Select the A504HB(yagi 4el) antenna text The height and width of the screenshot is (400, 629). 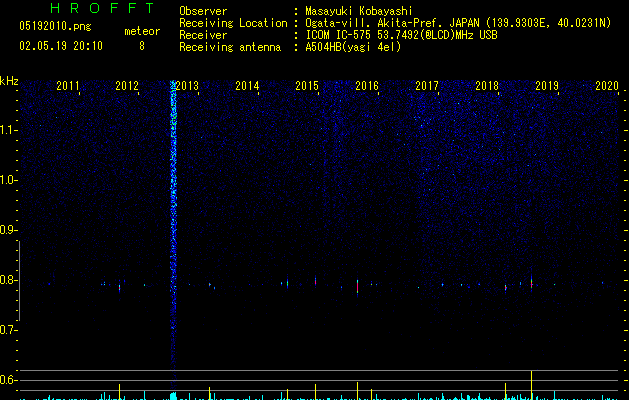(353, 47)
